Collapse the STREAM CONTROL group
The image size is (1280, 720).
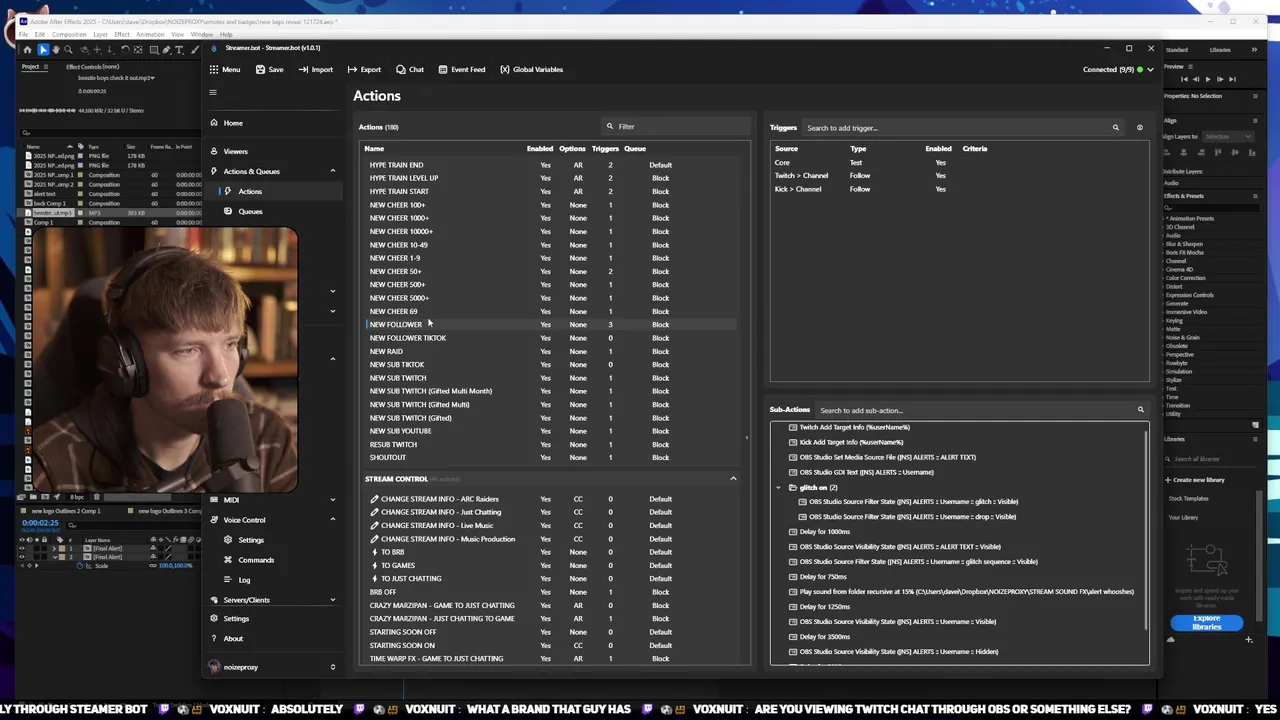tap(733, 479)
